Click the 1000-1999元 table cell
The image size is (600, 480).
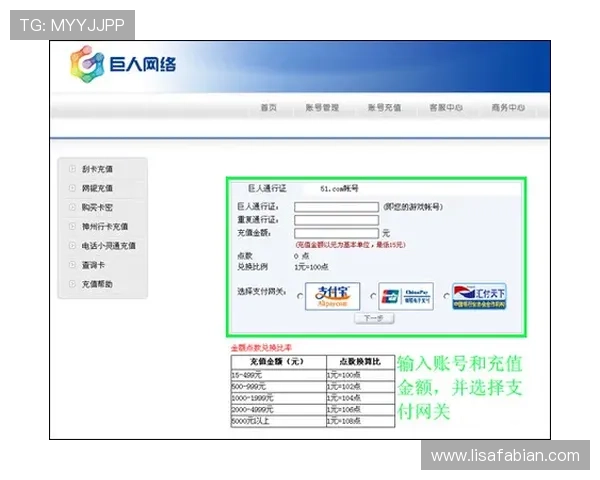click(x=279, y=398)
